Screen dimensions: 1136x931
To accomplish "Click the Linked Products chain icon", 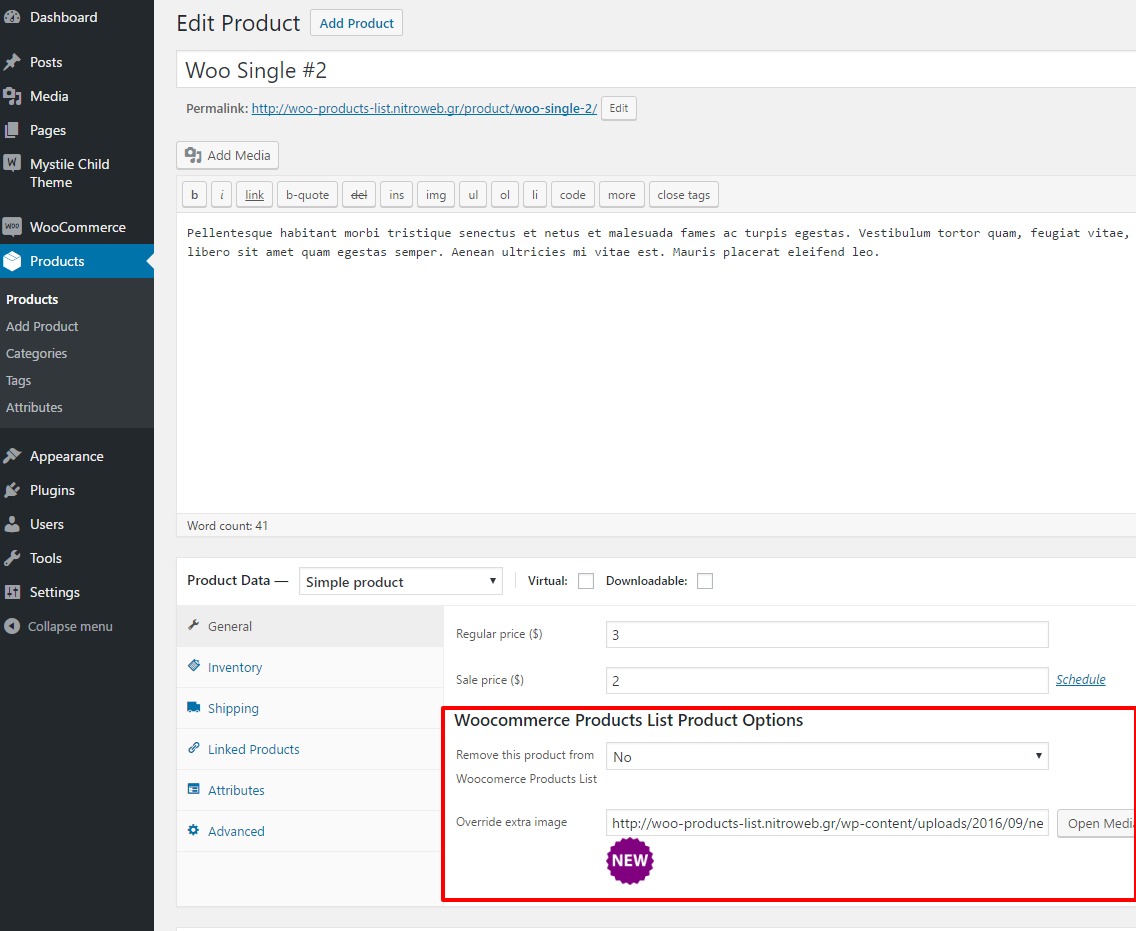I will 193,748.
